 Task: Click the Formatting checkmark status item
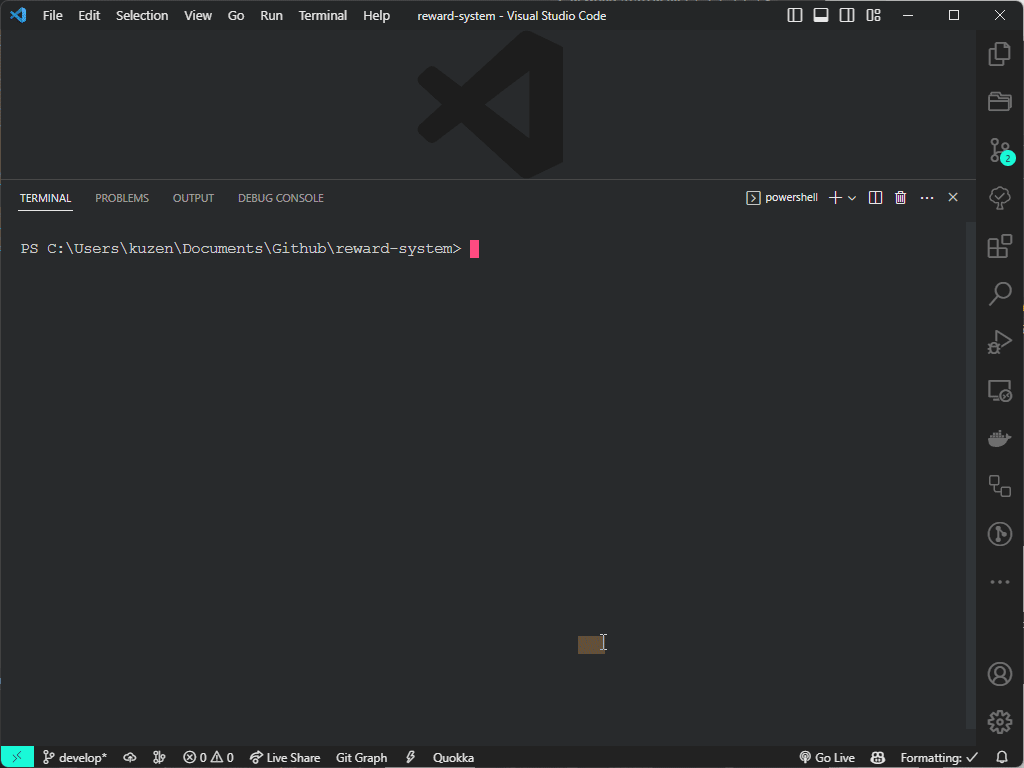pos(939,758)
